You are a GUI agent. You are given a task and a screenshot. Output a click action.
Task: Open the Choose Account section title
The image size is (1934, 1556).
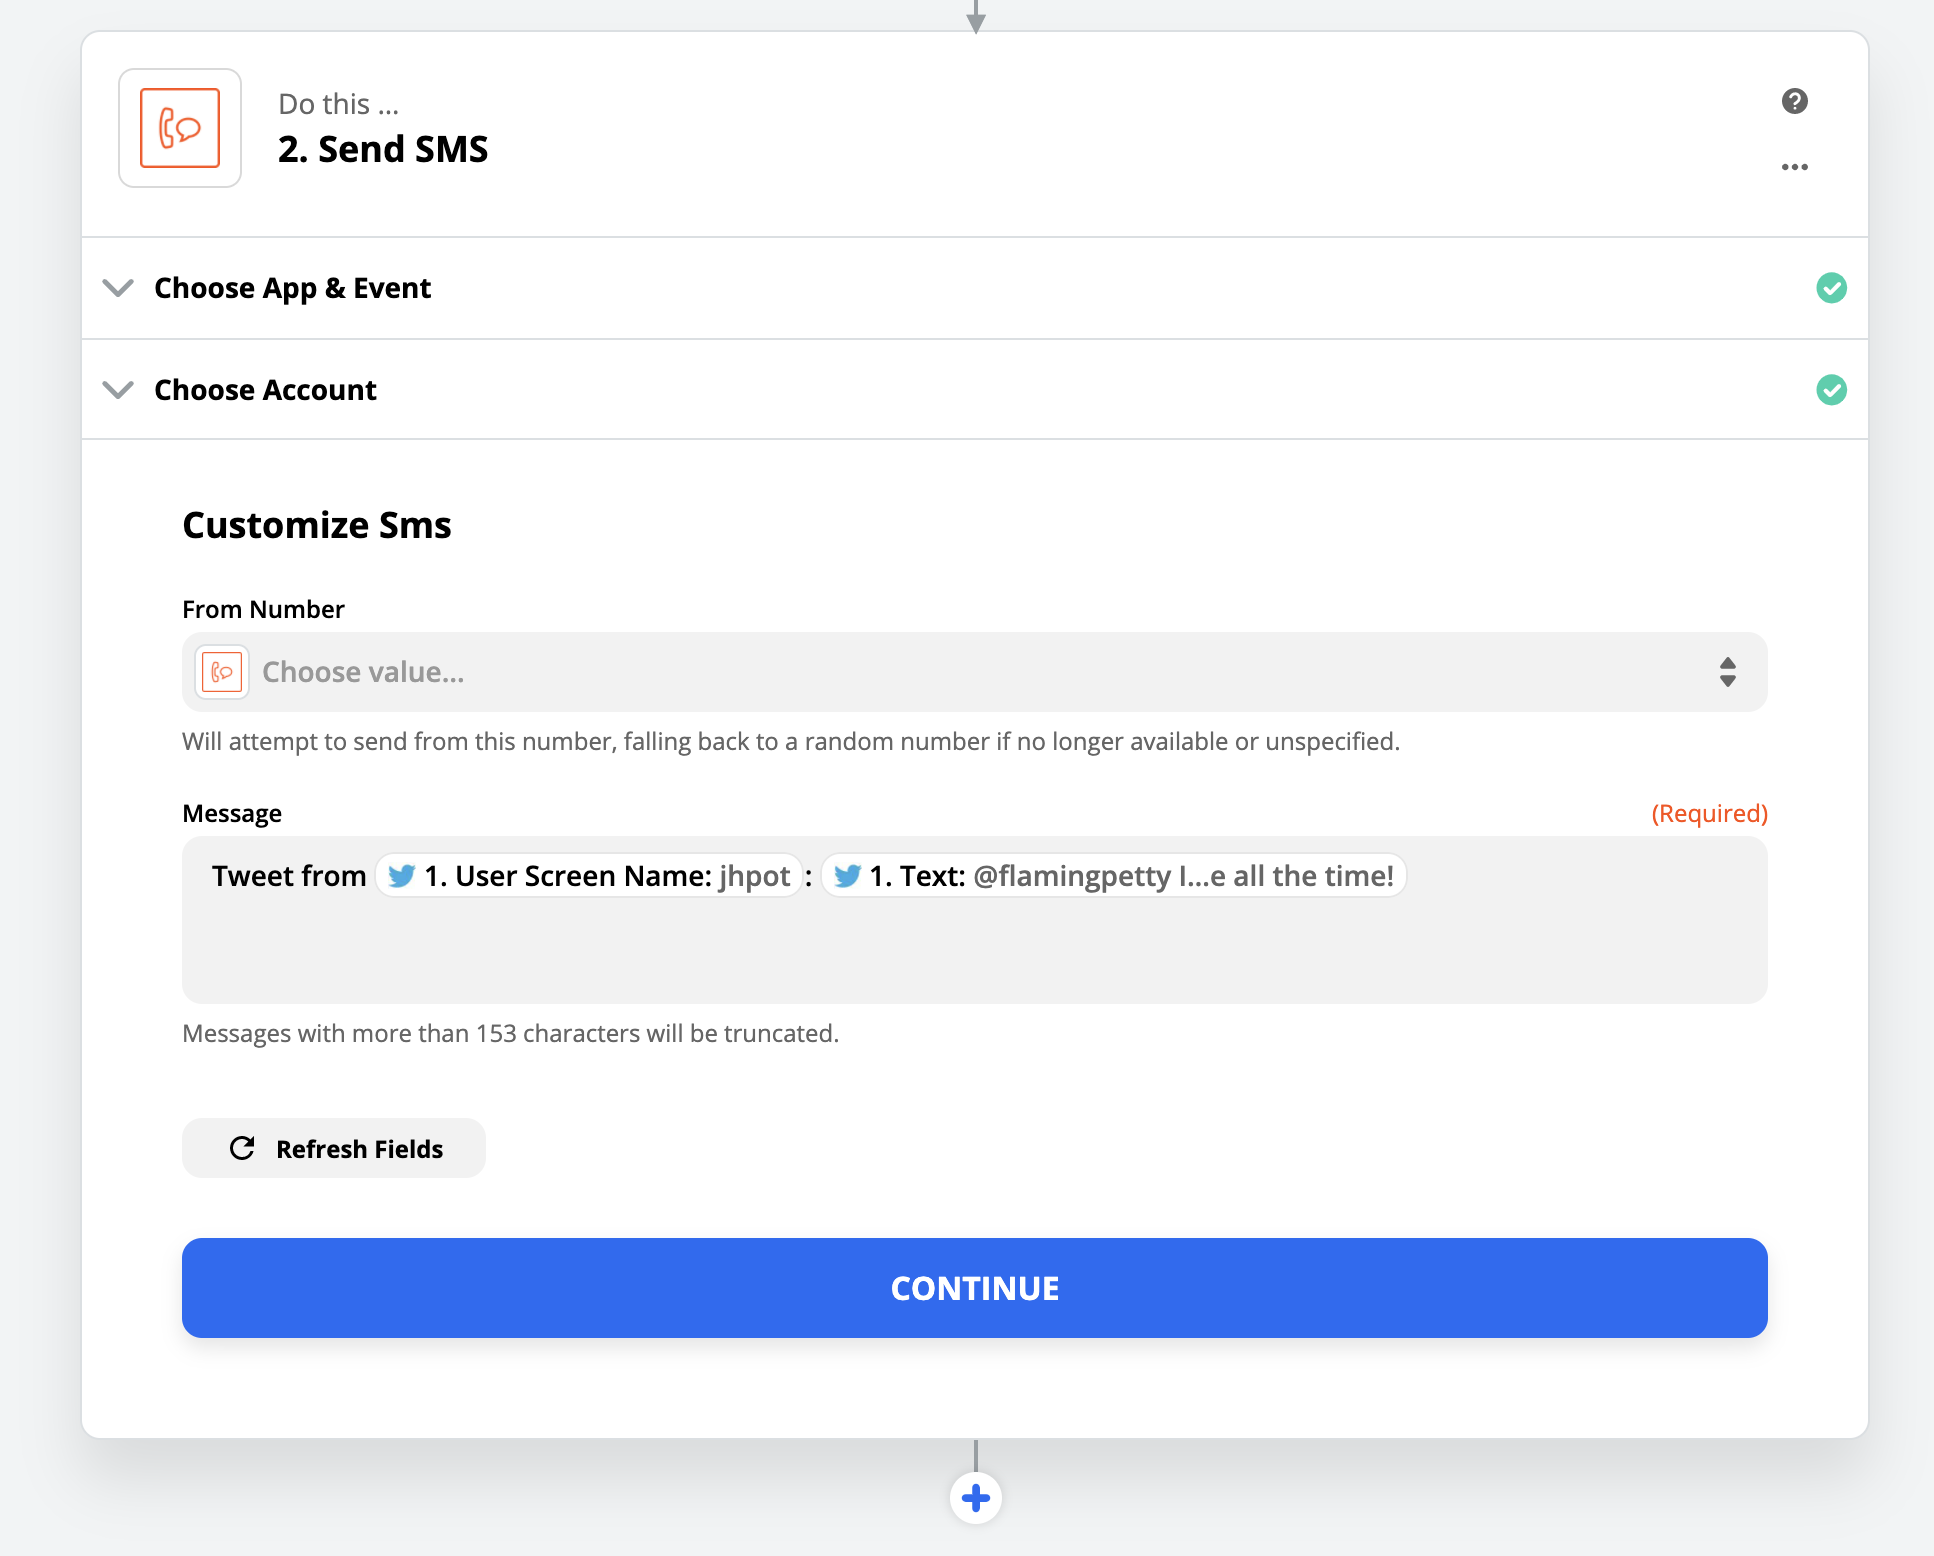265,389
